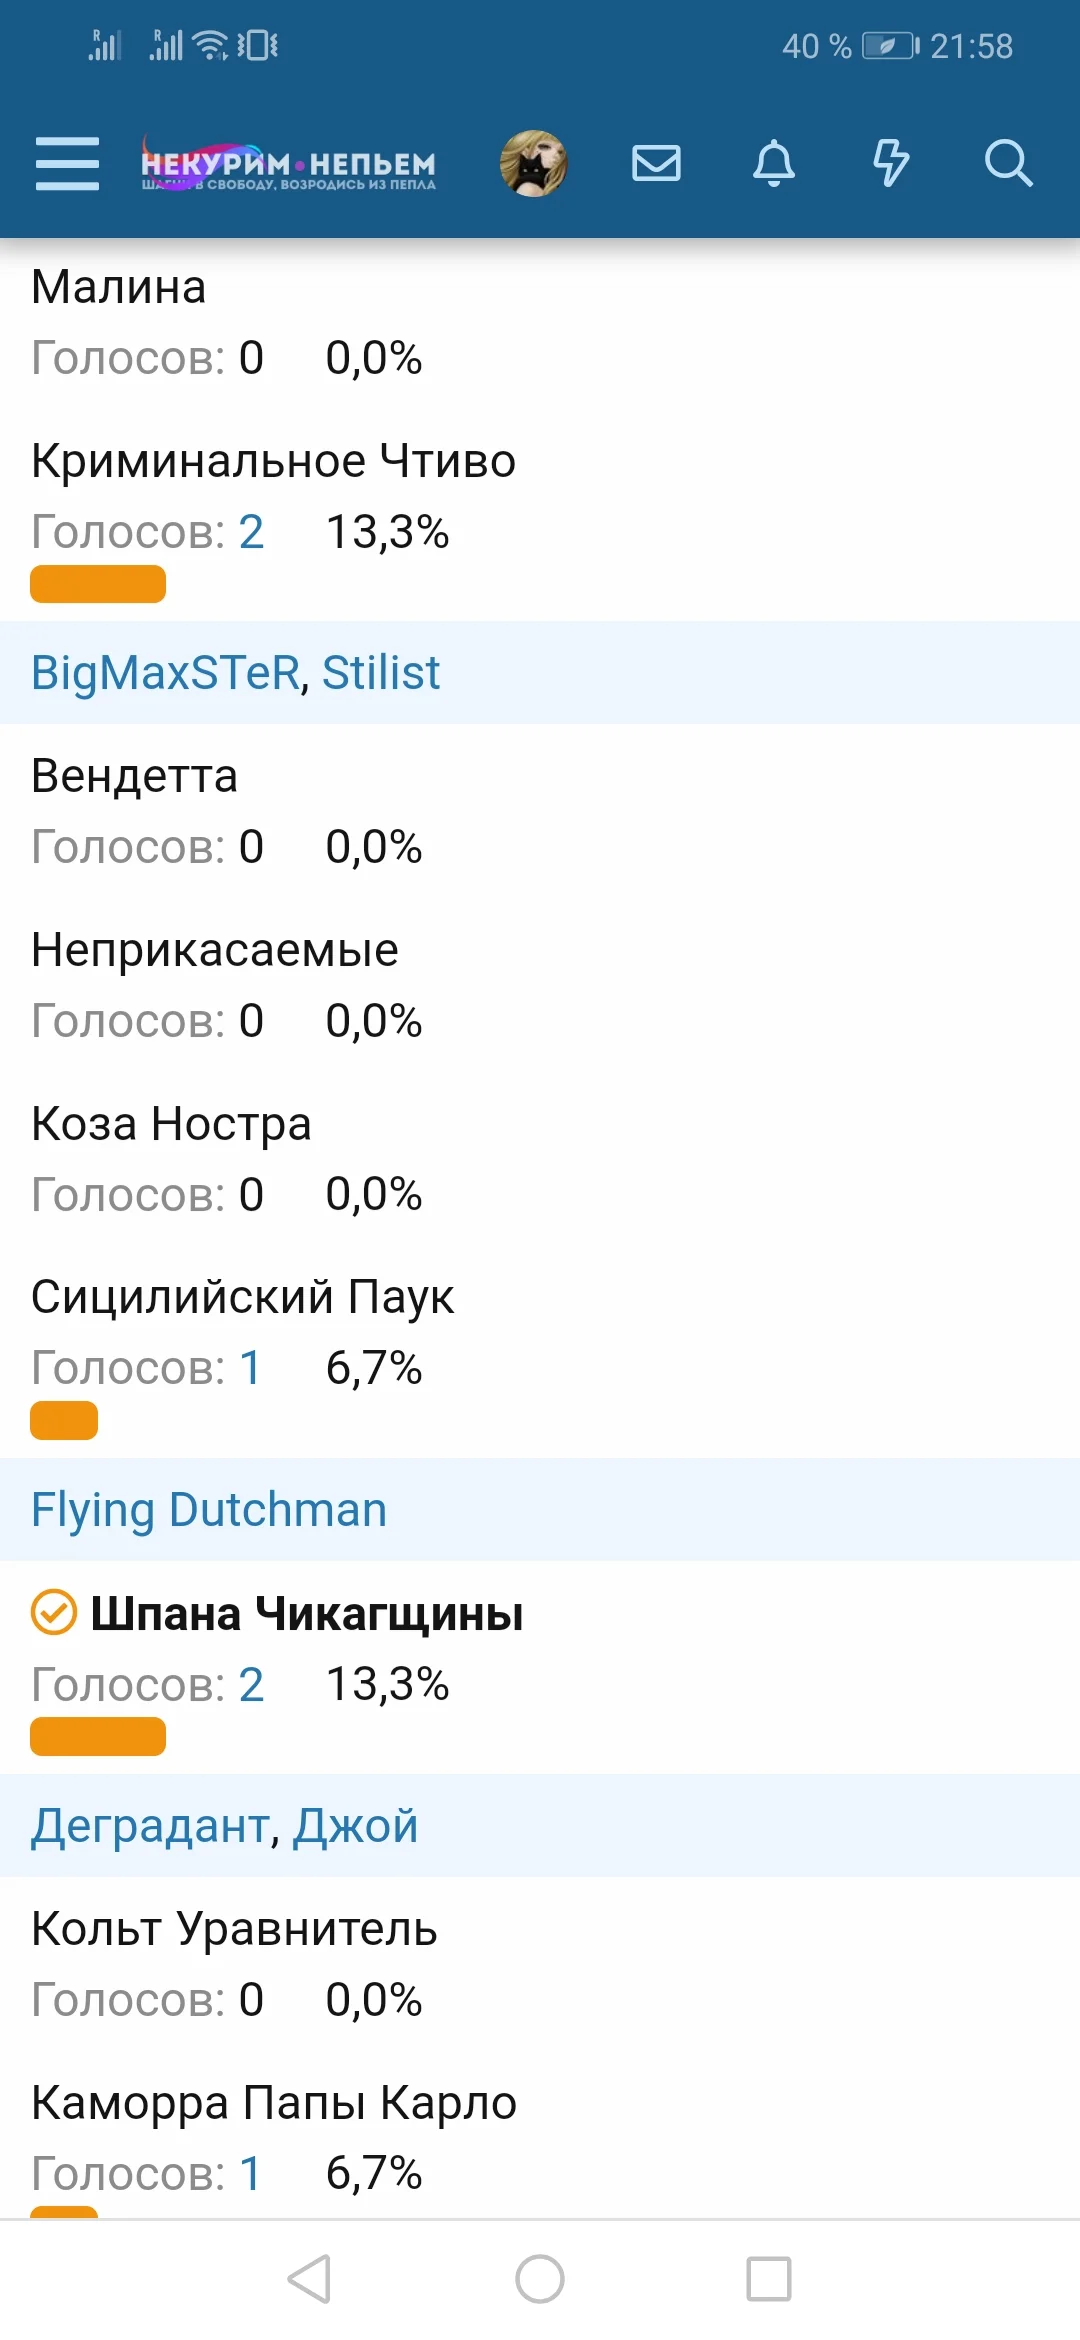Tap the НЕКУРИМ-НЕПЬЕМ forum logo
1080x2340 pixels.
click(288, 165)
